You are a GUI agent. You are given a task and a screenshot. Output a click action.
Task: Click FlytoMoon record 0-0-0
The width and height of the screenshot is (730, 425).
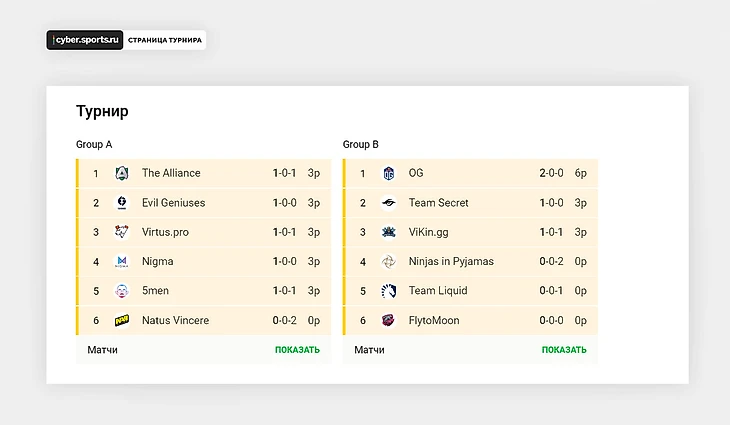point(551,320)
